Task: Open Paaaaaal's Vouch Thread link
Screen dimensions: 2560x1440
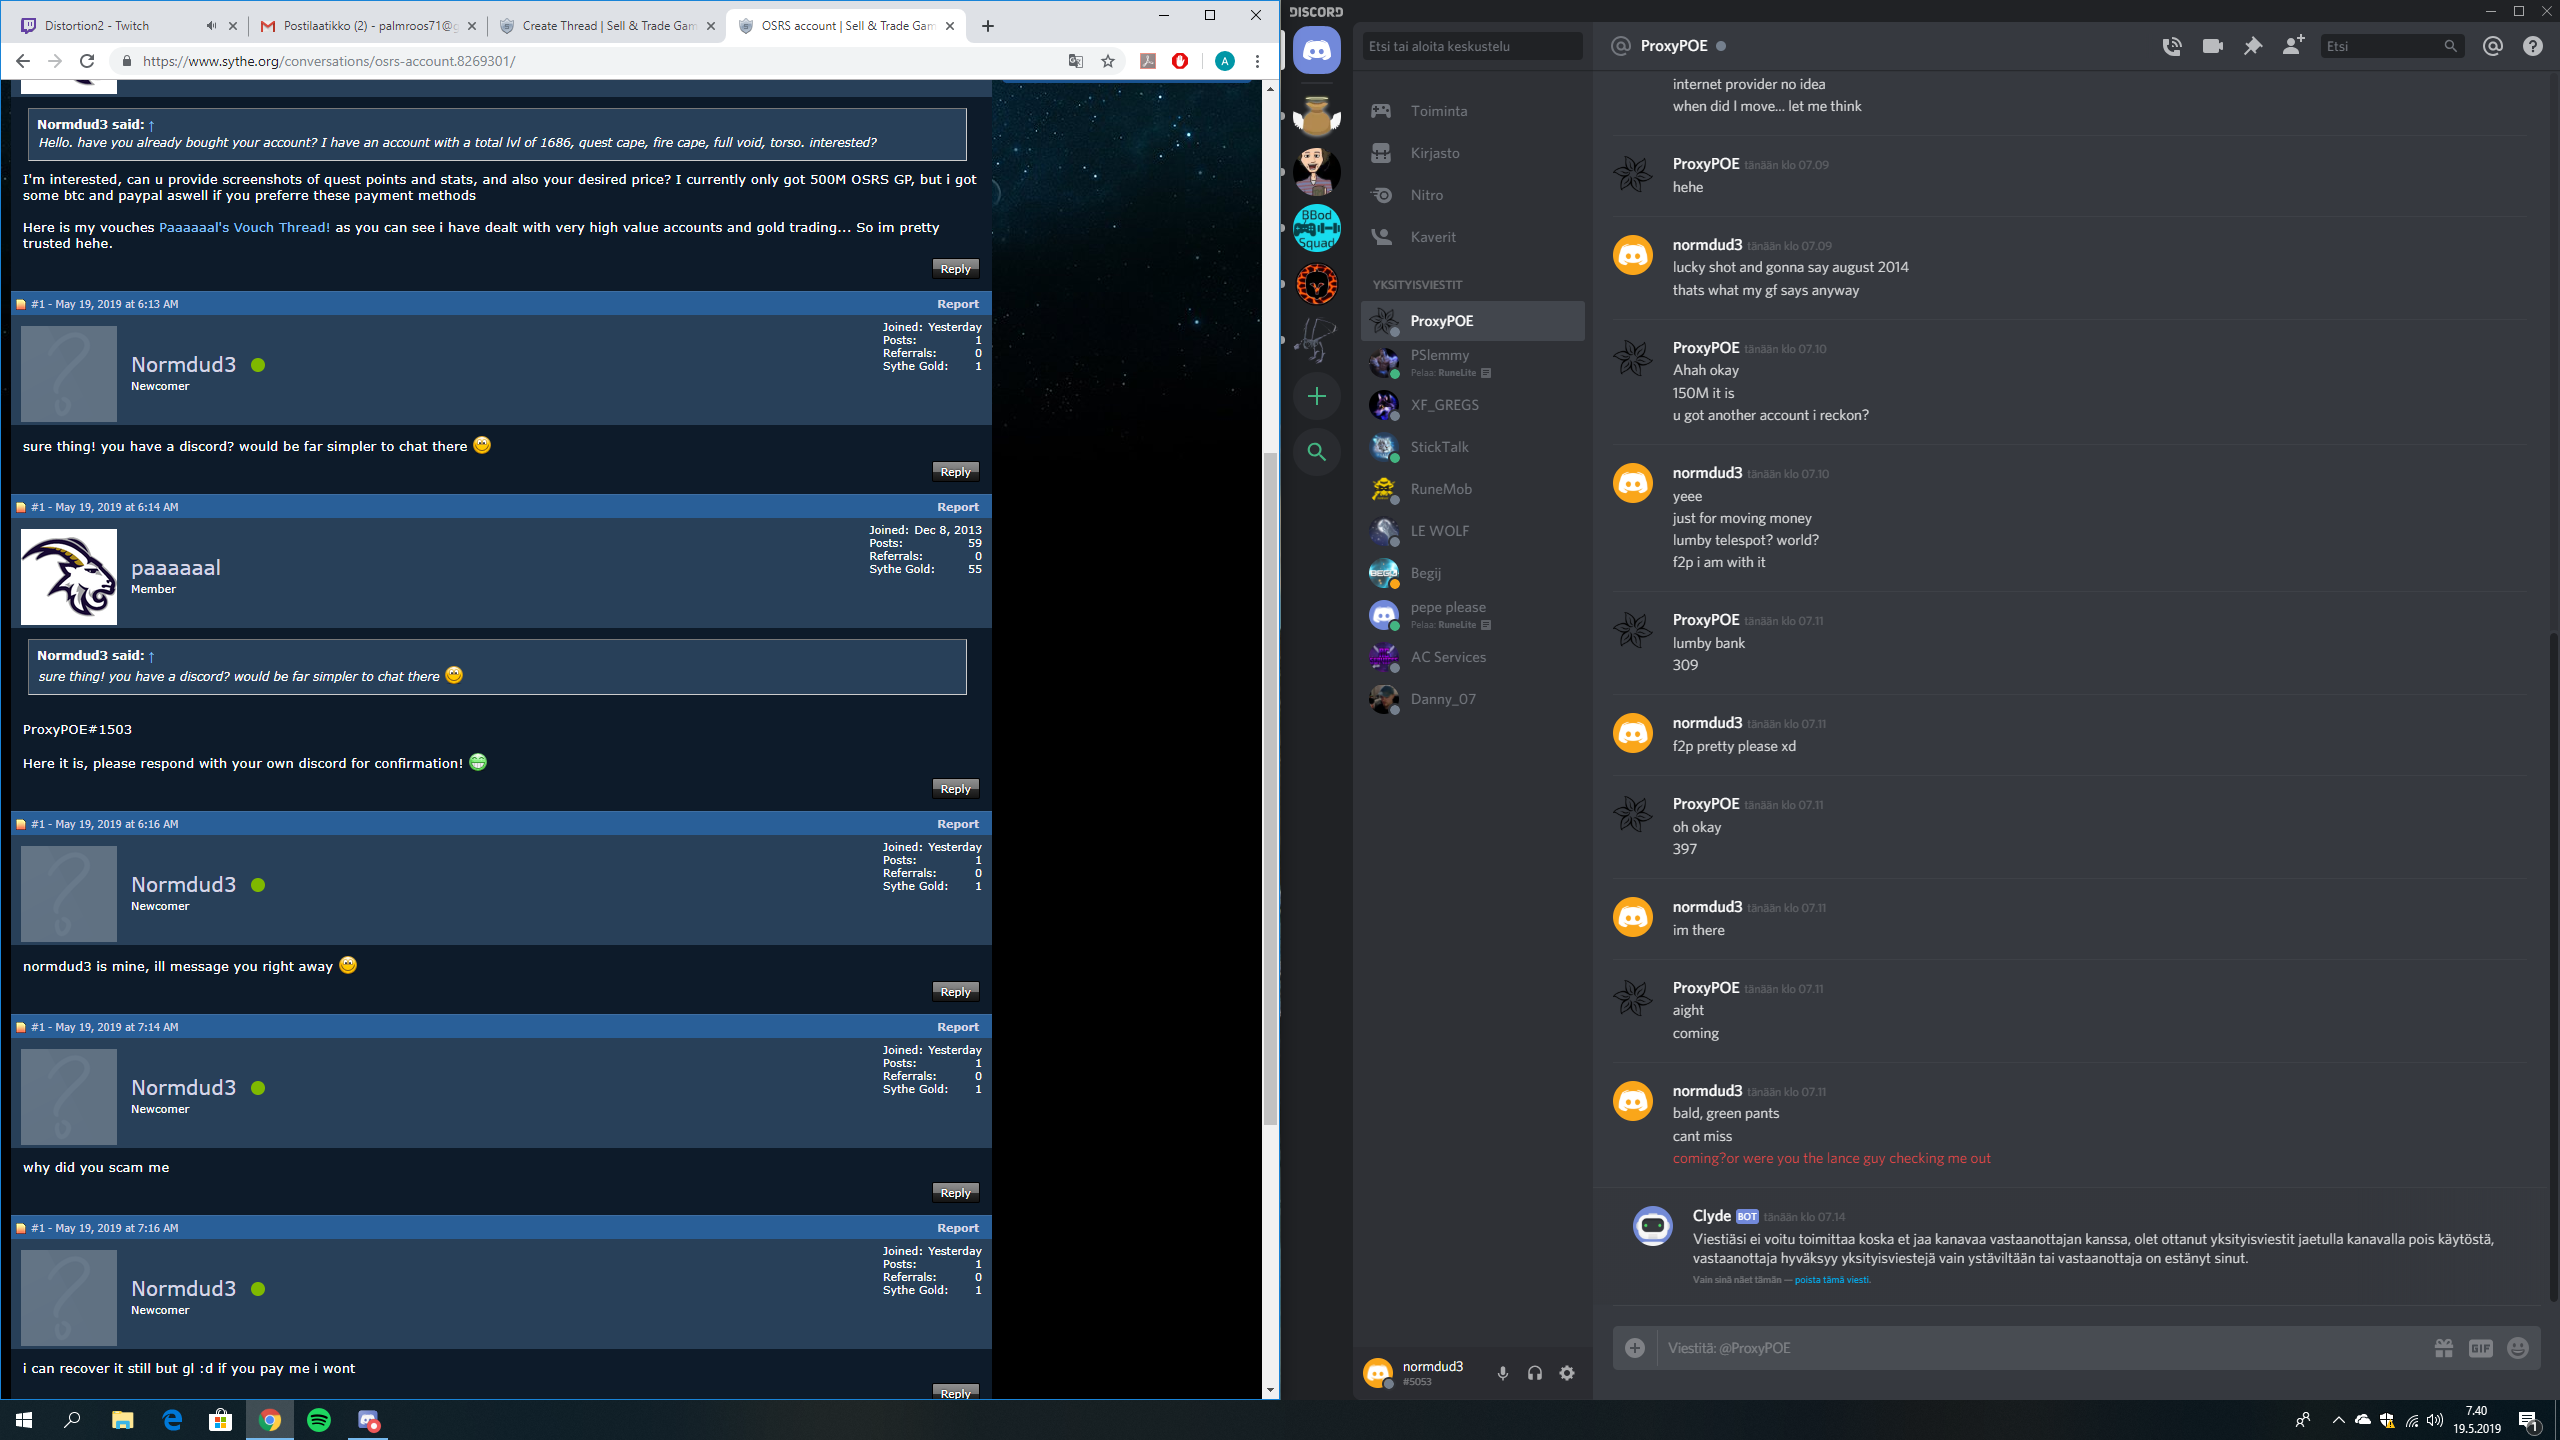Action: 244,227
